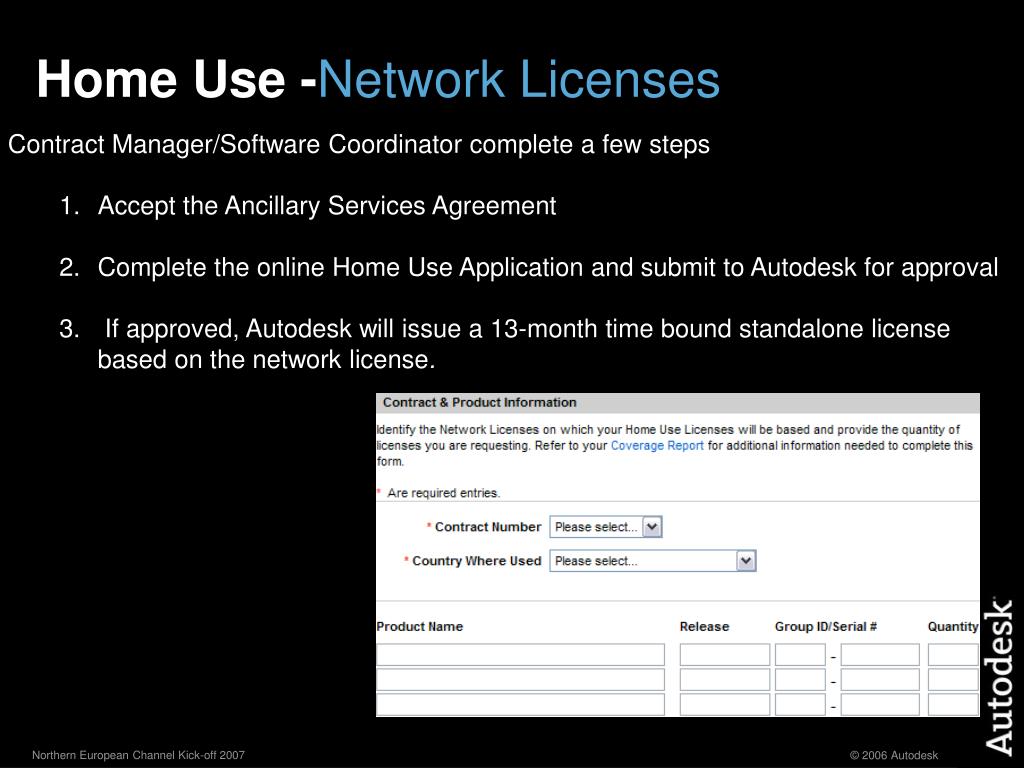Click the "© 2006 Autodesk" copyright text
Screen dimensions: 1024x768
pos(894,755)
